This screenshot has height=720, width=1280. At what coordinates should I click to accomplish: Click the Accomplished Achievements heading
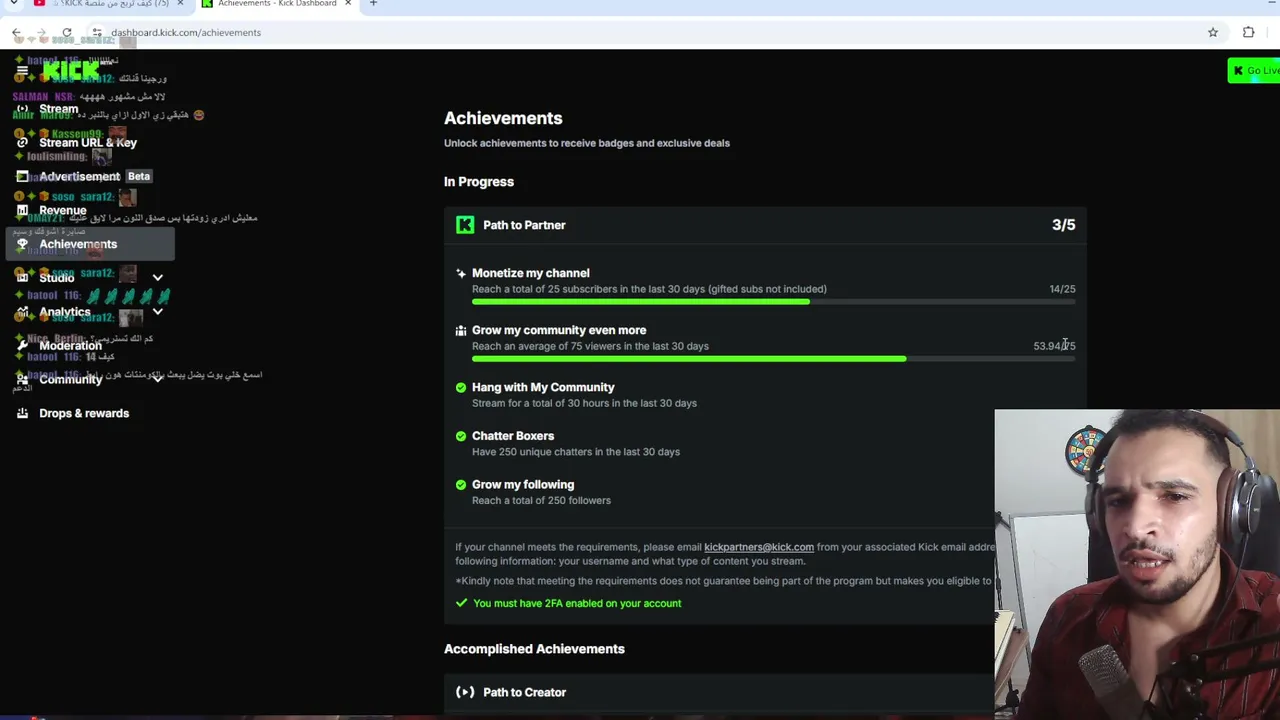tap(534, 649)
